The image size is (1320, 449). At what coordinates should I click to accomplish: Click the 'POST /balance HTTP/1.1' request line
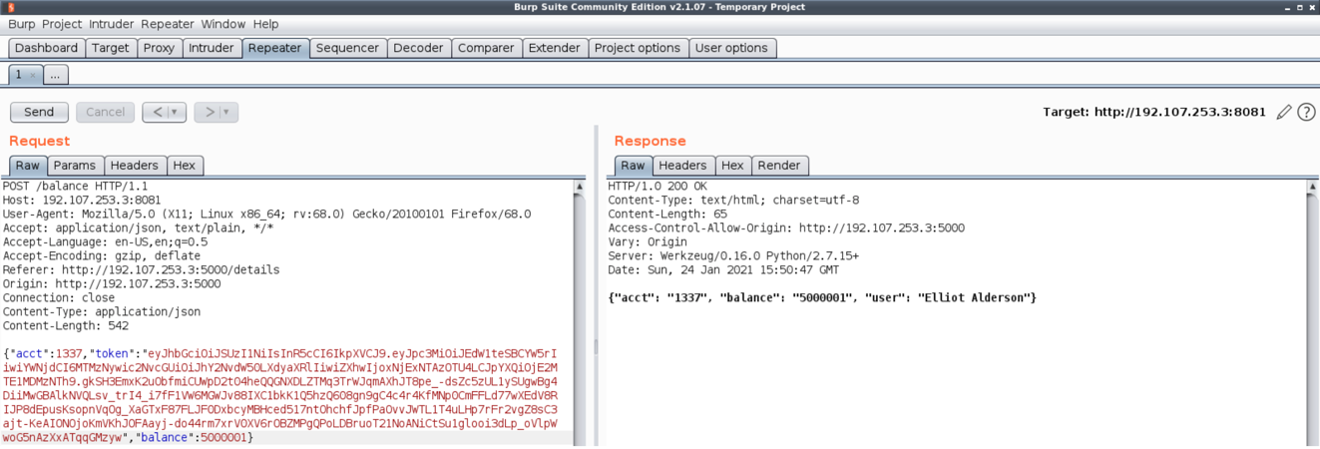click(x=76, y=186)
